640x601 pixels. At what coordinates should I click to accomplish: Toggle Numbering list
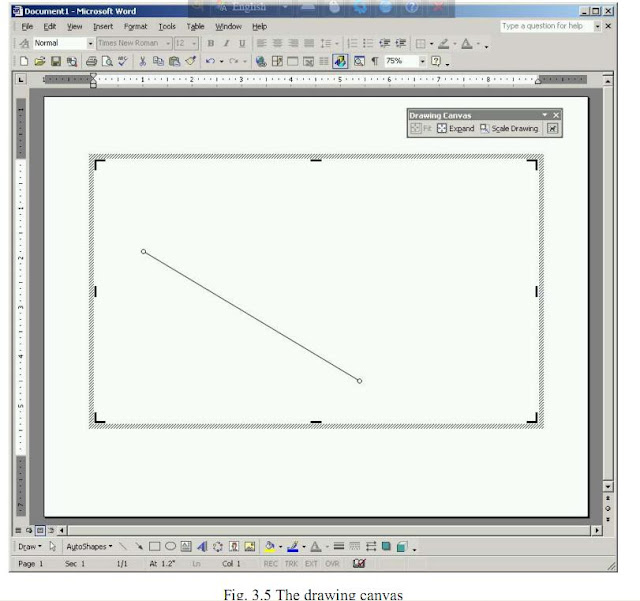352,43
